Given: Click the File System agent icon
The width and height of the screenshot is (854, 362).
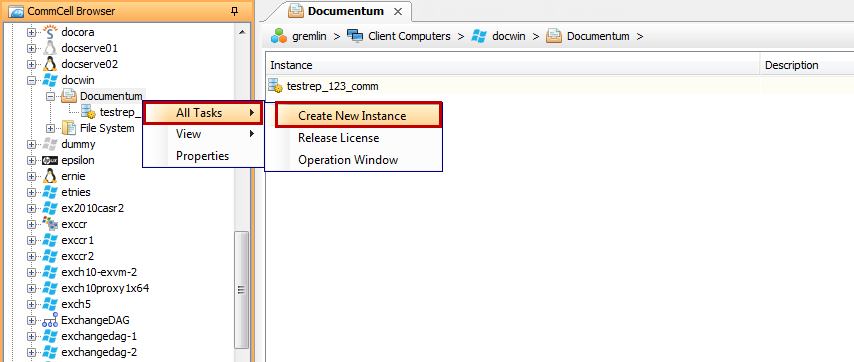Looking at the screenshot, I should 69,128.
